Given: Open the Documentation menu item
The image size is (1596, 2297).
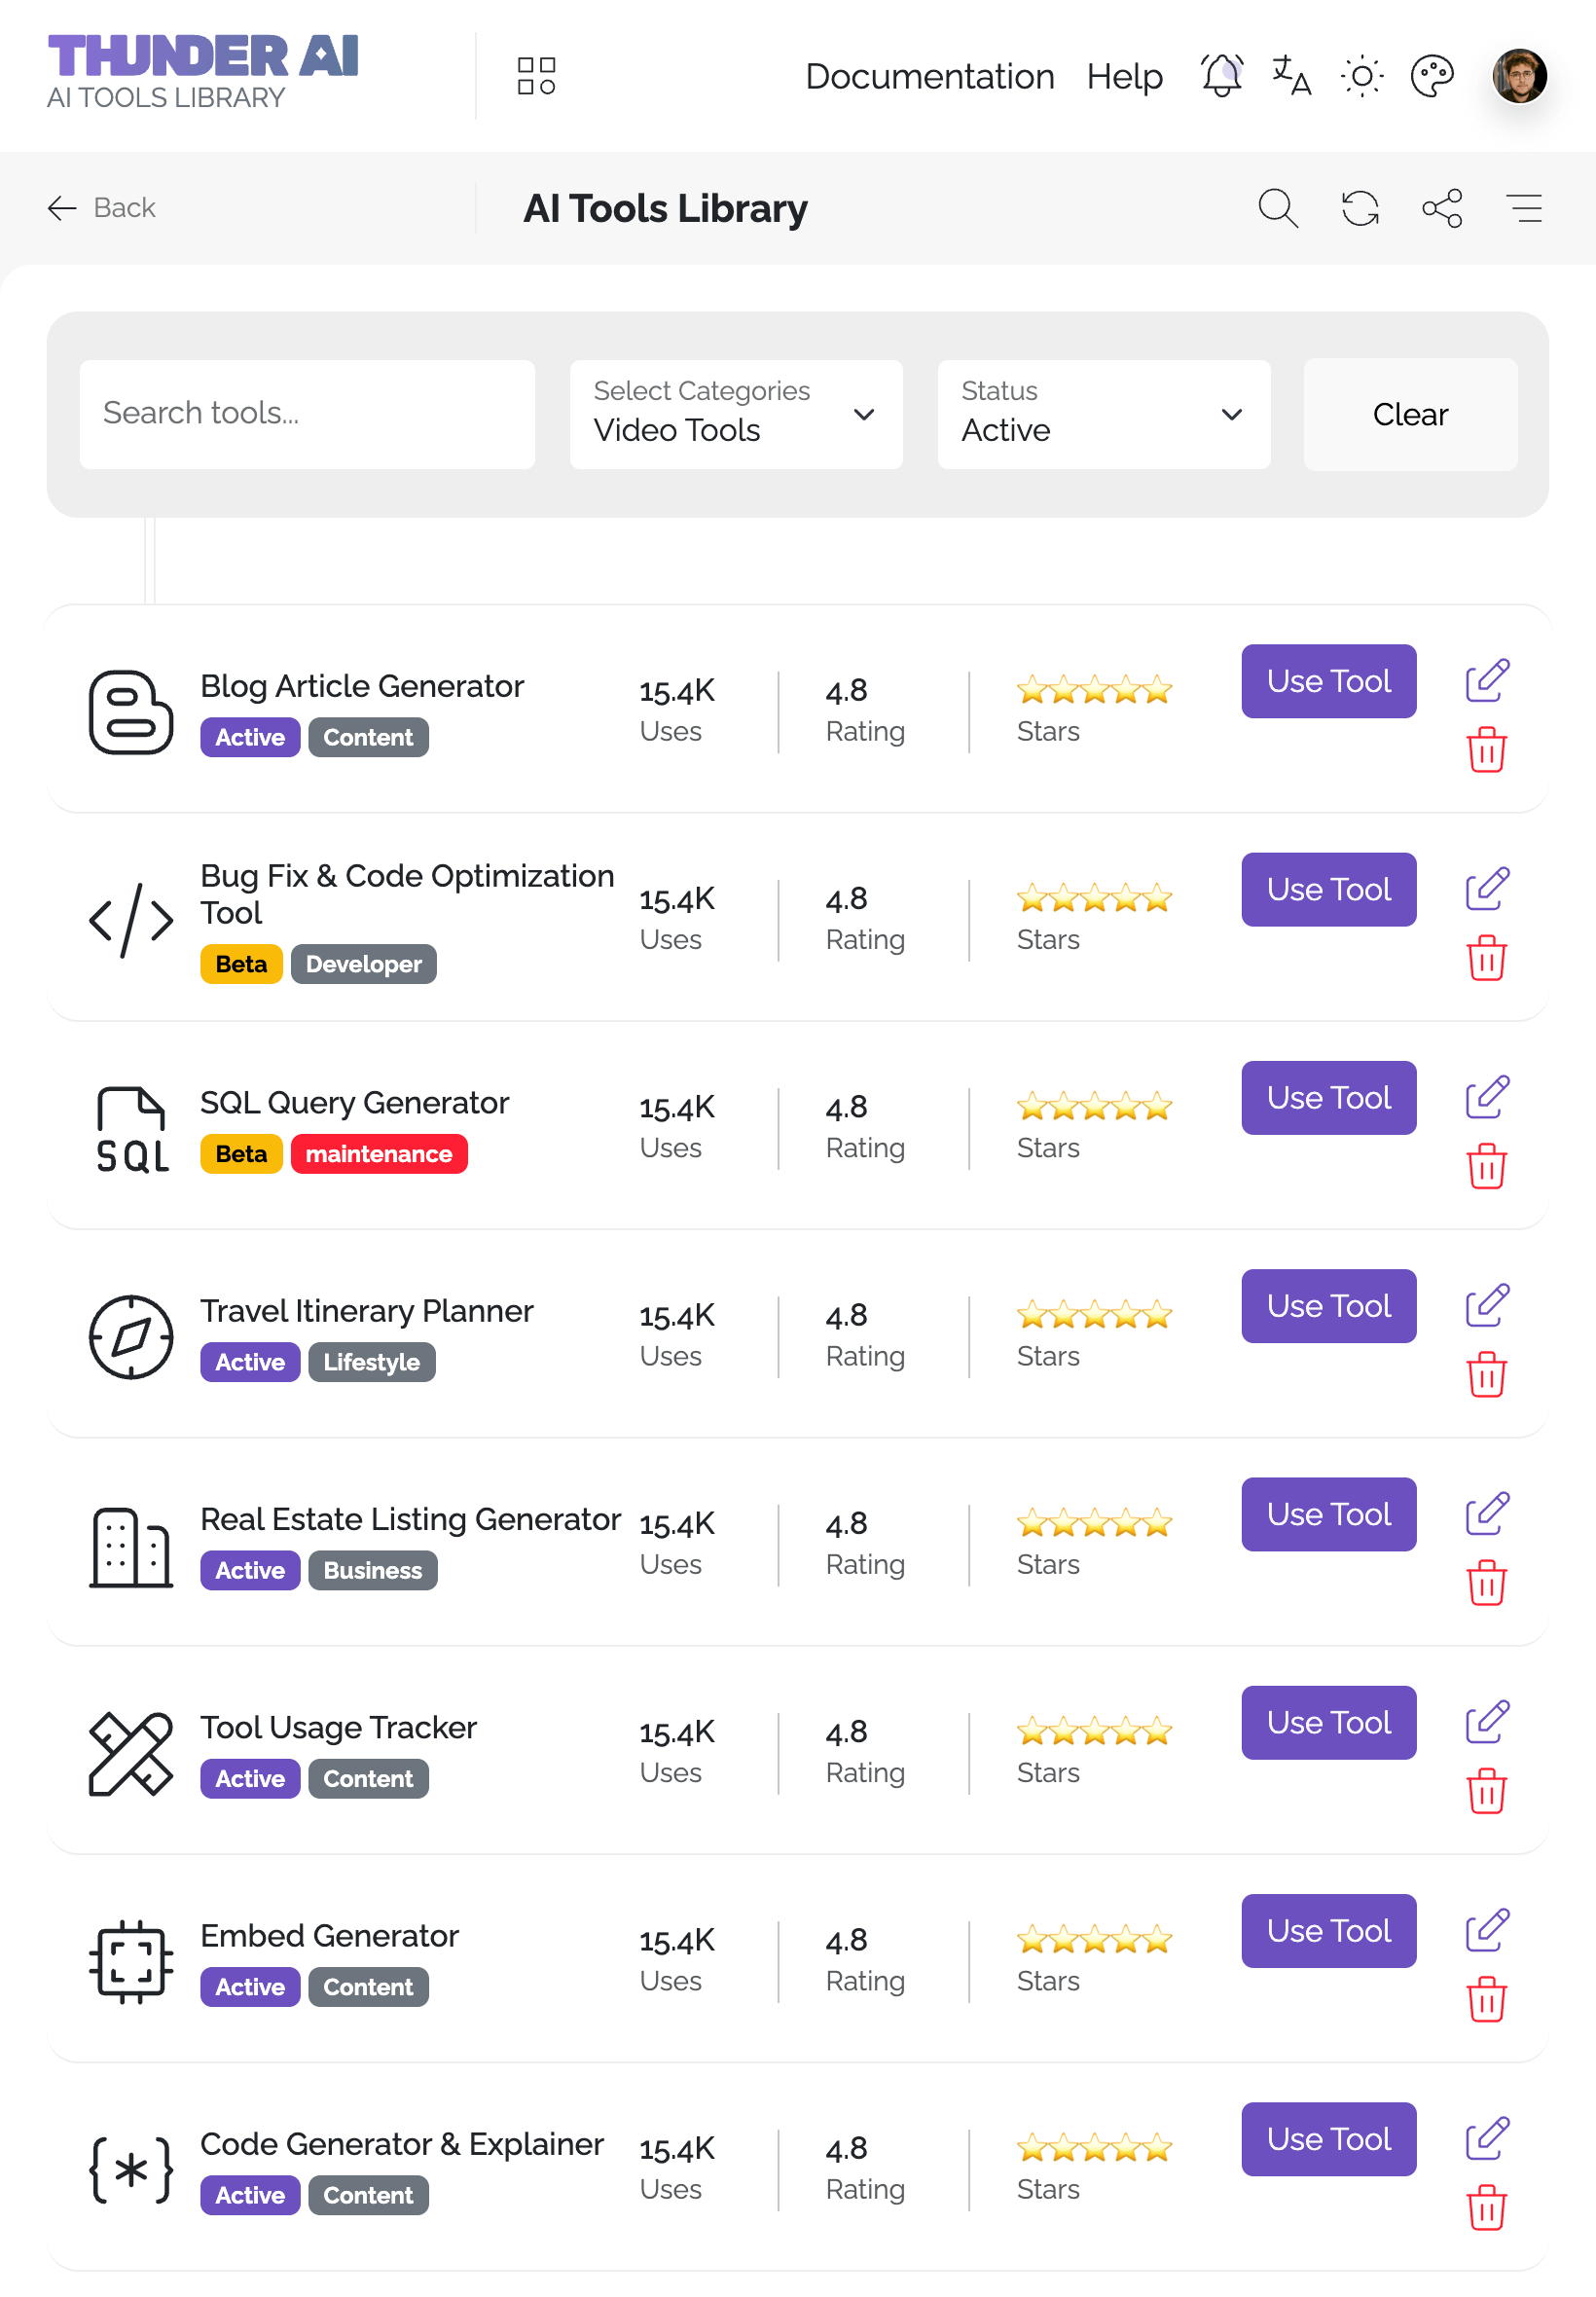Looking at the screenshot, I should (x=929, y=76).
